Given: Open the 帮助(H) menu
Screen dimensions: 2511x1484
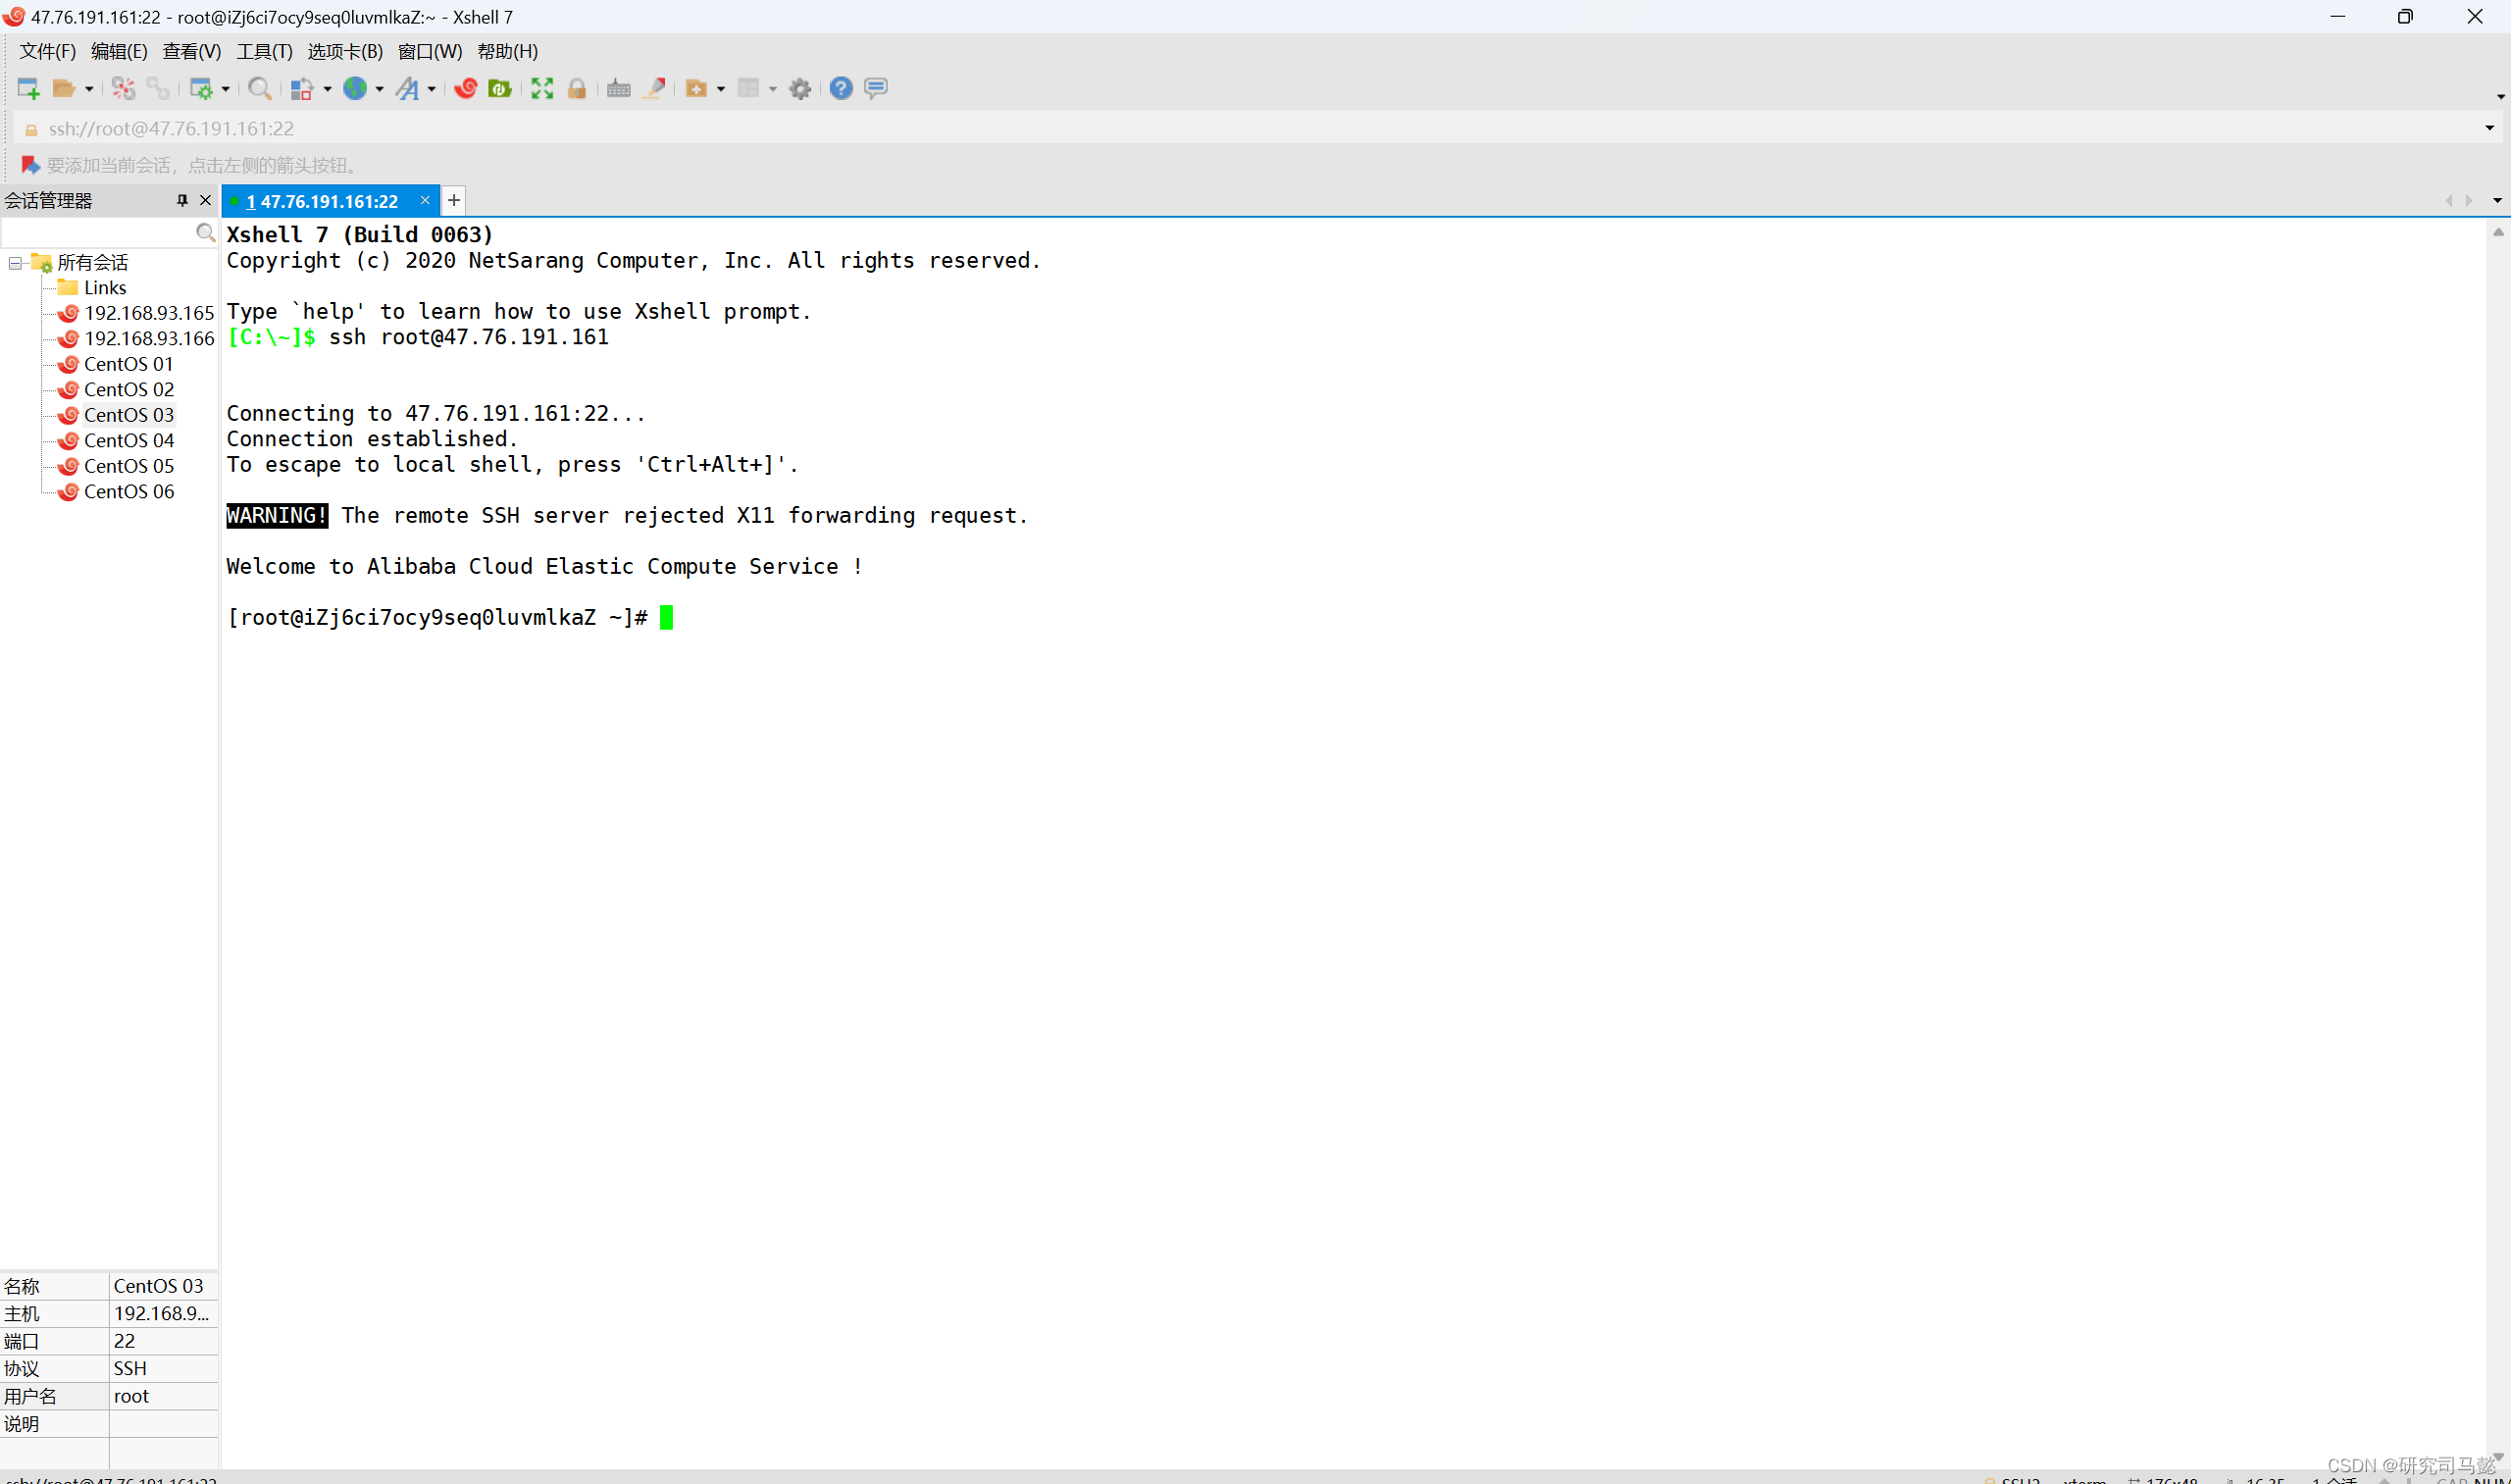Looking at the screenshot, I should (x=507, y=51).
